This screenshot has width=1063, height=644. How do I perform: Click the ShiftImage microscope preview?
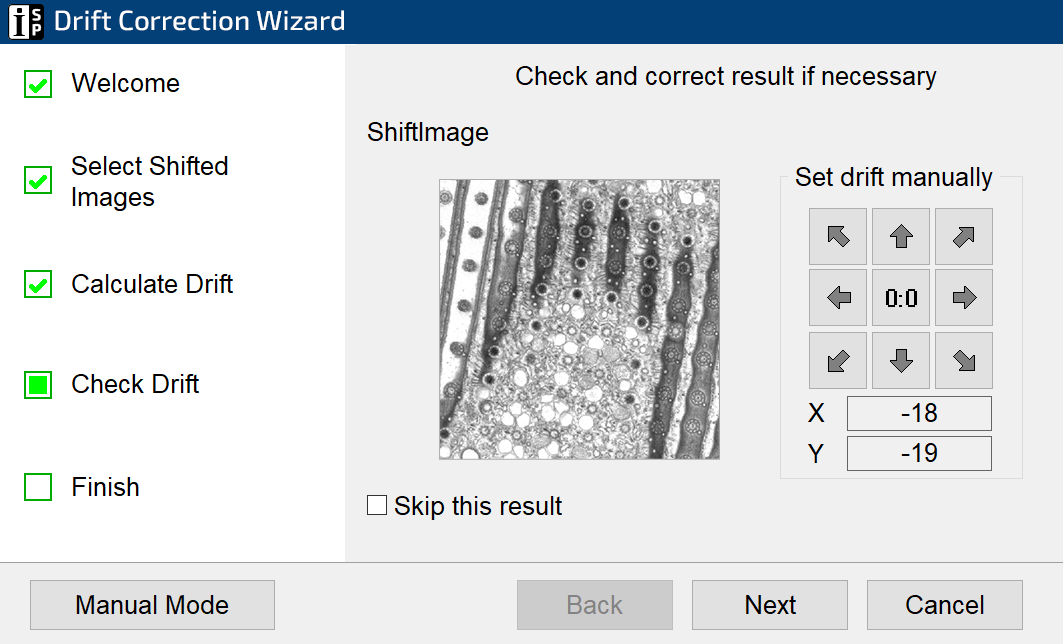579,319
